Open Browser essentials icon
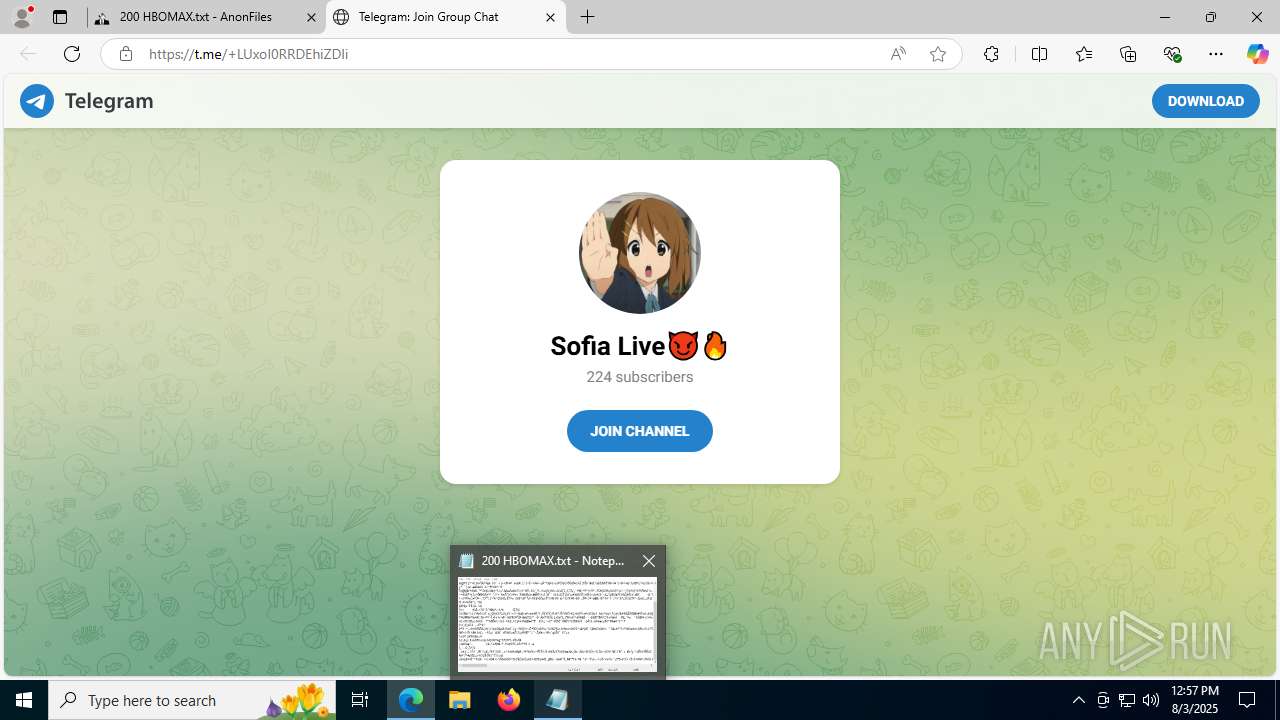This screenshot has height=720, width=1280. point(1172,54)
